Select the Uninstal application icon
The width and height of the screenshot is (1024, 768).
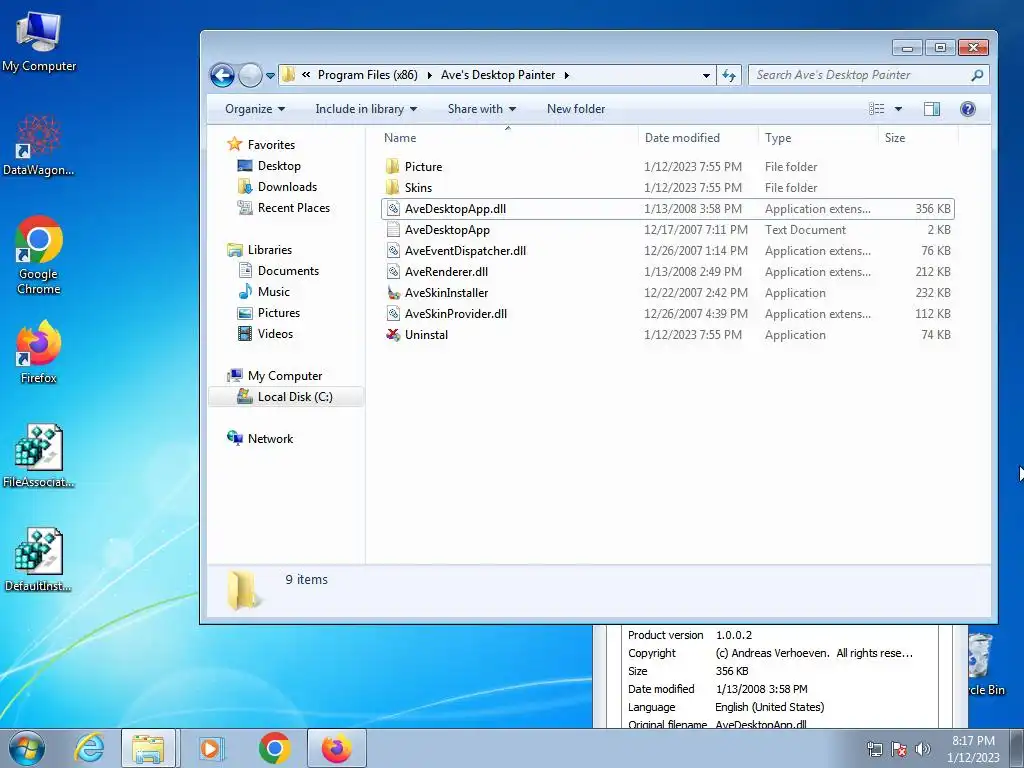click(392, 335)
